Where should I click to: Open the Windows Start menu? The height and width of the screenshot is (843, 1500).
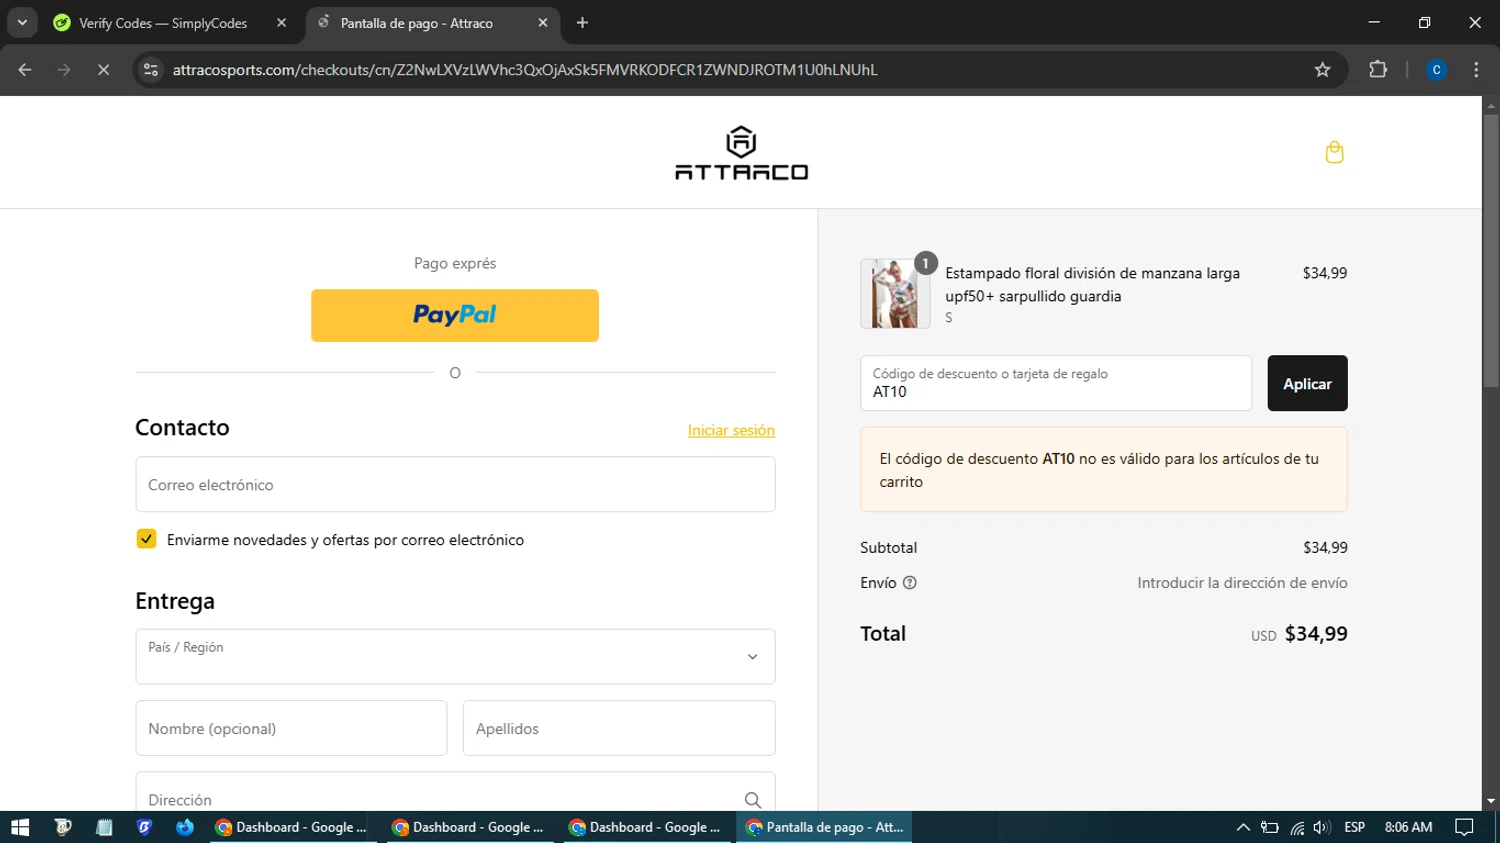click(20, 827)
